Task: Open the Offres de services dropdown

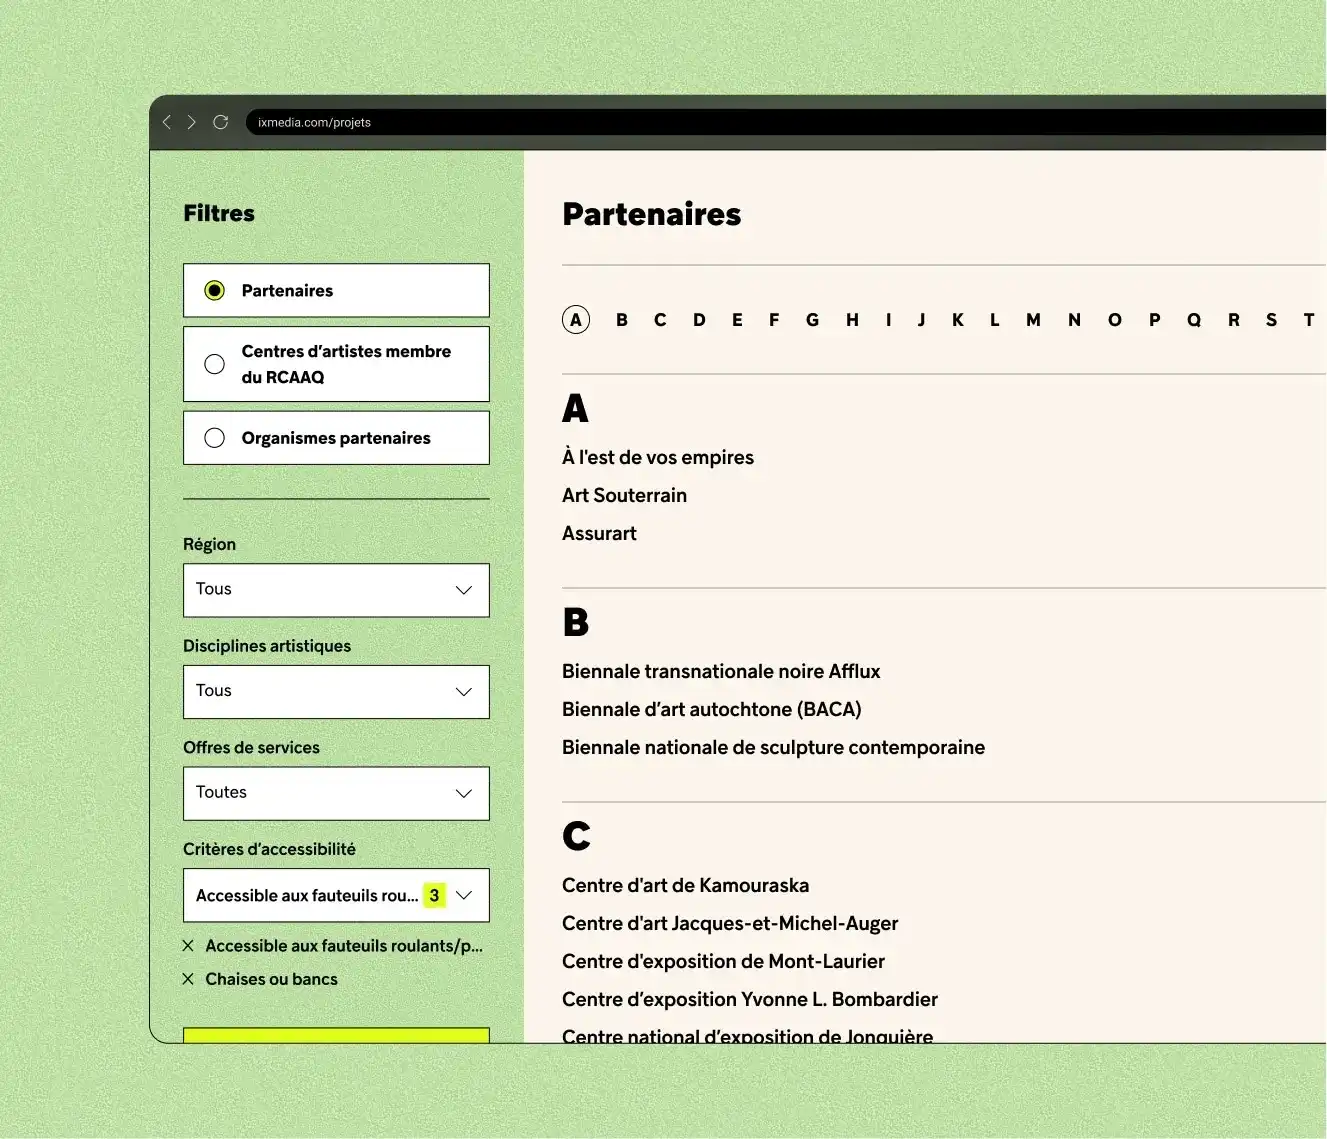Action: tap(336, 793)
